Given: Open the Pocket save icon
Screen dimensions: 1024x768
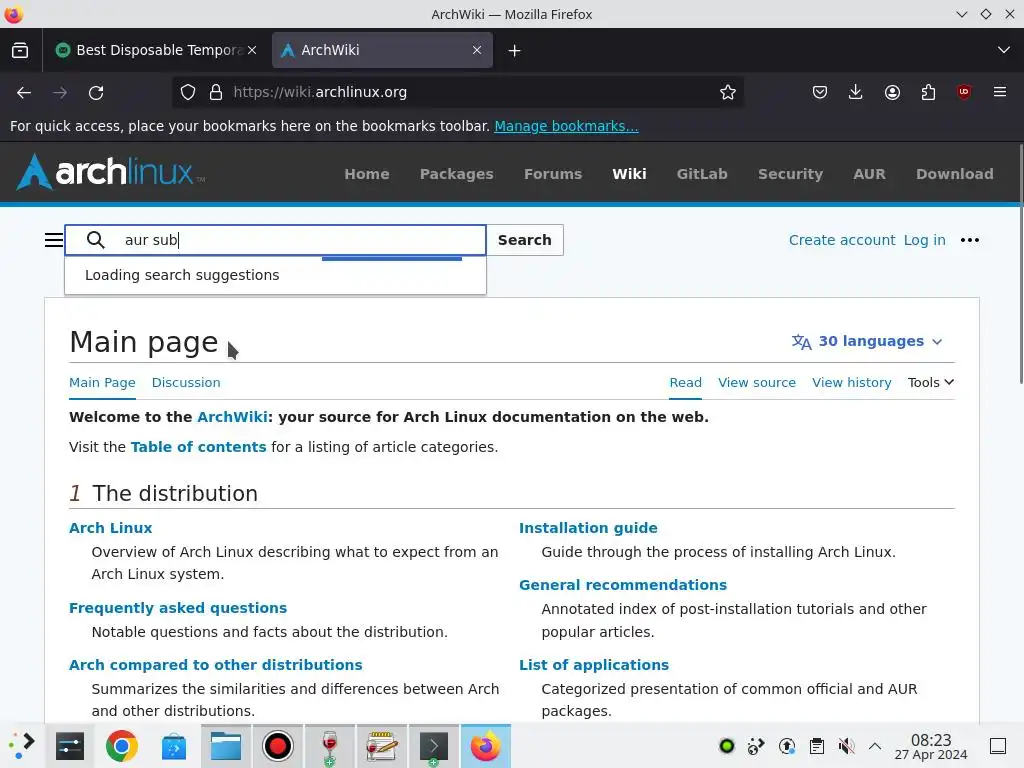Looking at the screenshot, I should click(820, 93).
